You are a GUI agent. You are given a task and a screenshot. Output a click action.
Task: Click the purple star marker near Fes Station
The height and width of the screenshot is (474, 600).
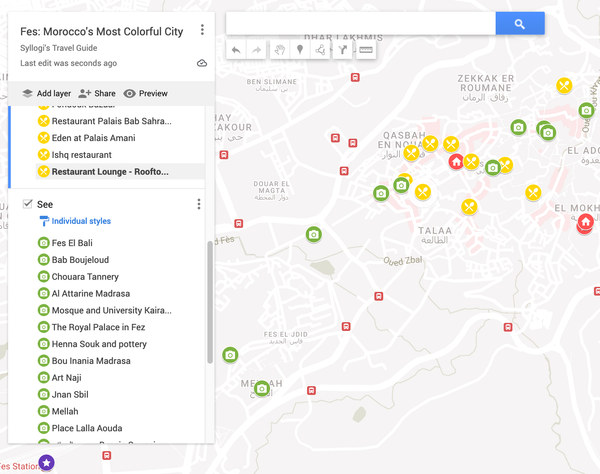46,463
